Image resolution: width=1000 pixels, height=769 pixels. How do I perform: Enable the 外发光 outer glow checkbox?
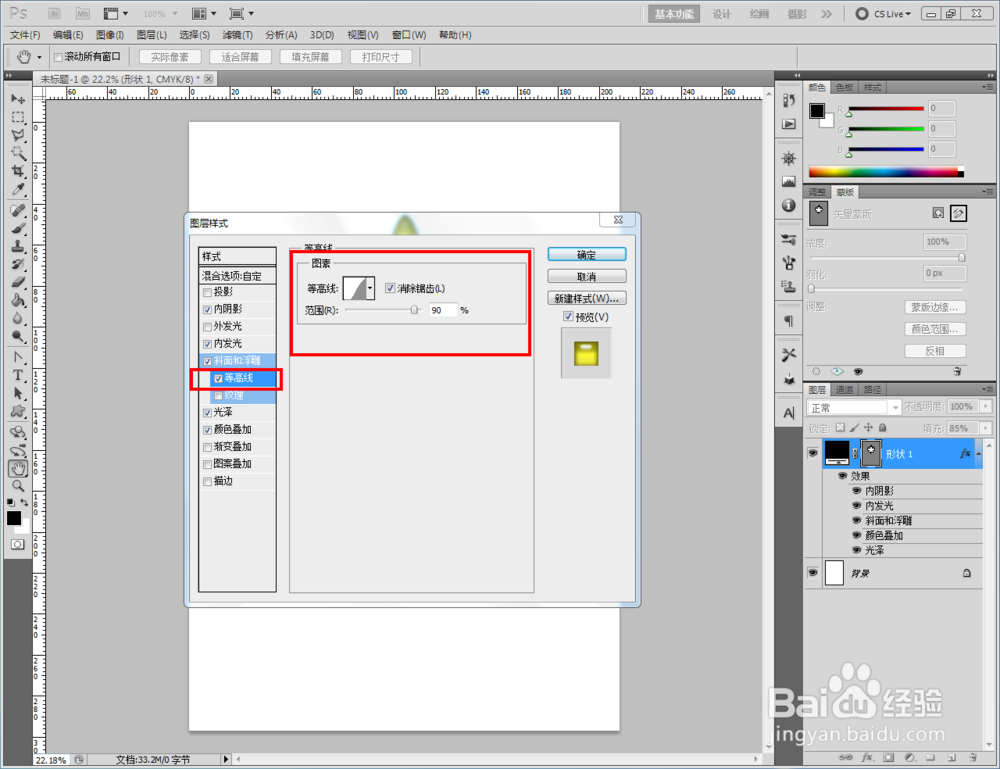207,327
